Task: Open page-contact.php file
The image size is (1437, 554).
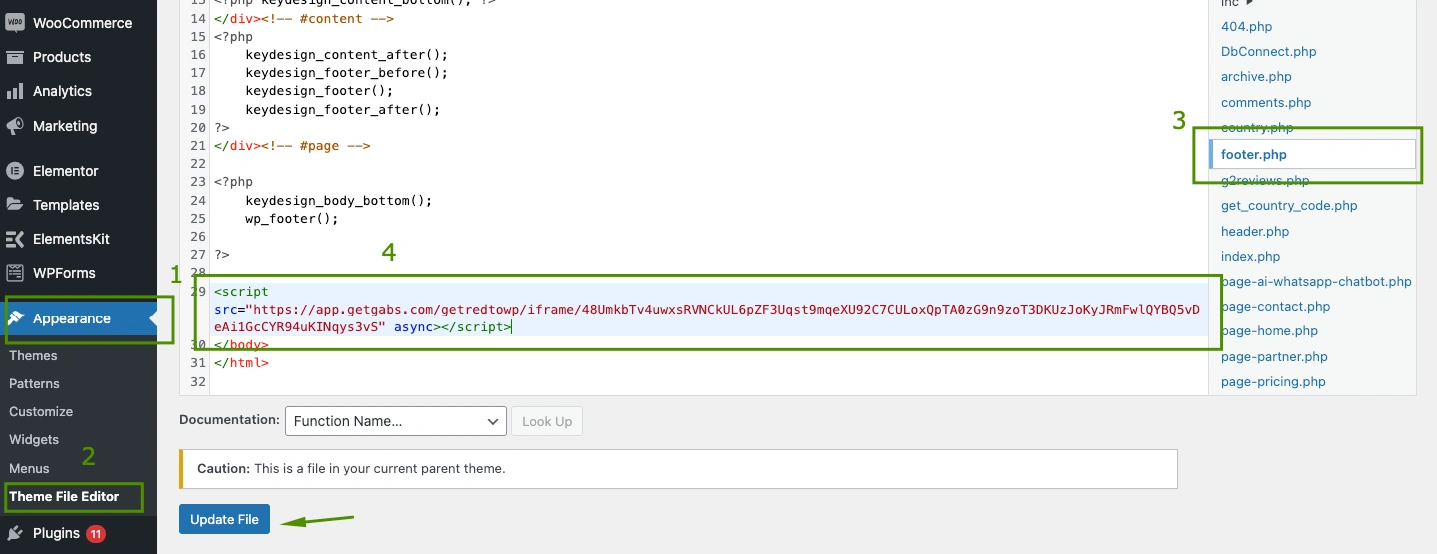Action: (1275, 306)
